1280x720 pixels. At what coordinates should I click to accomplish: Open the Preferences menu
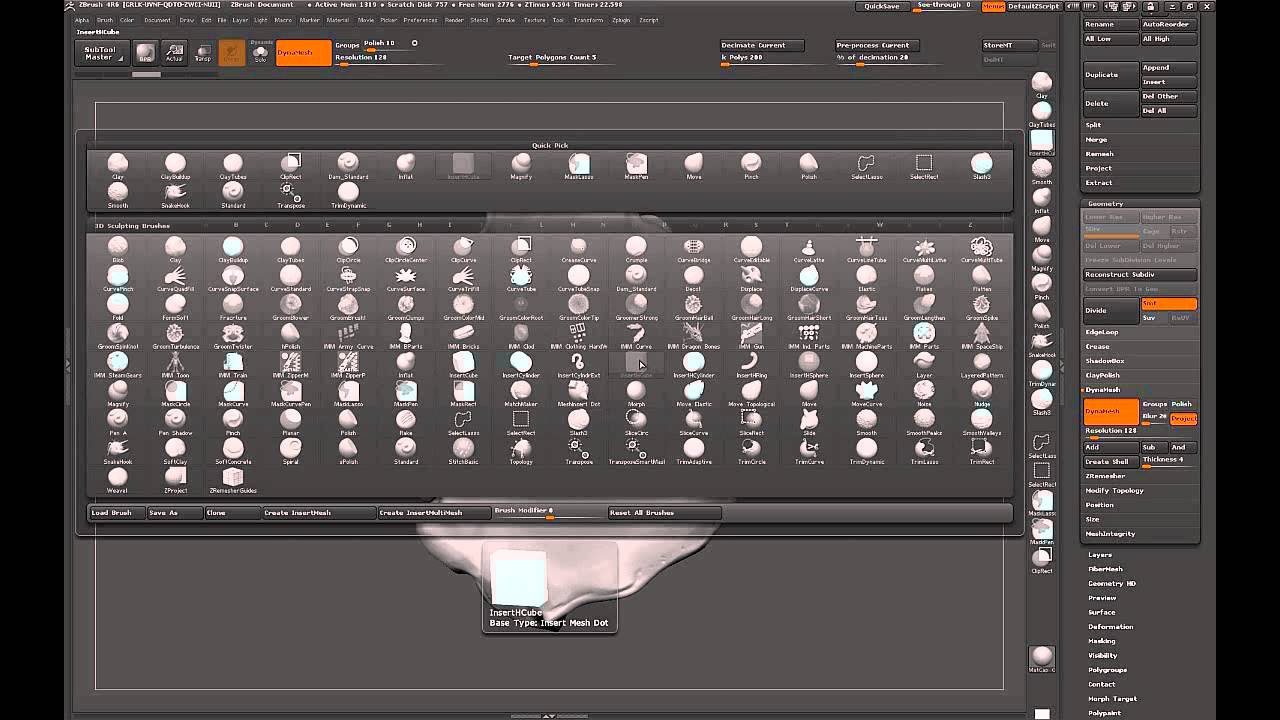420,20
